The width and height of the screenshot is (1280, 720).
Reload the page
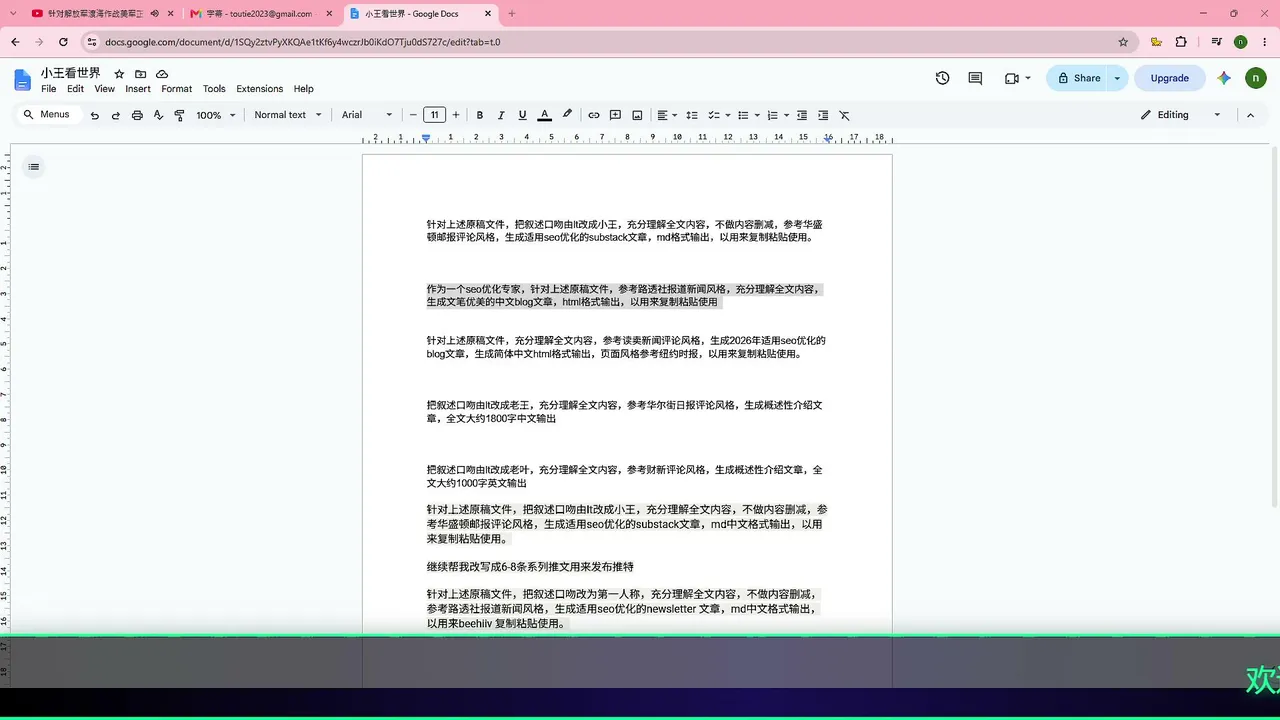tap(63, 42)
